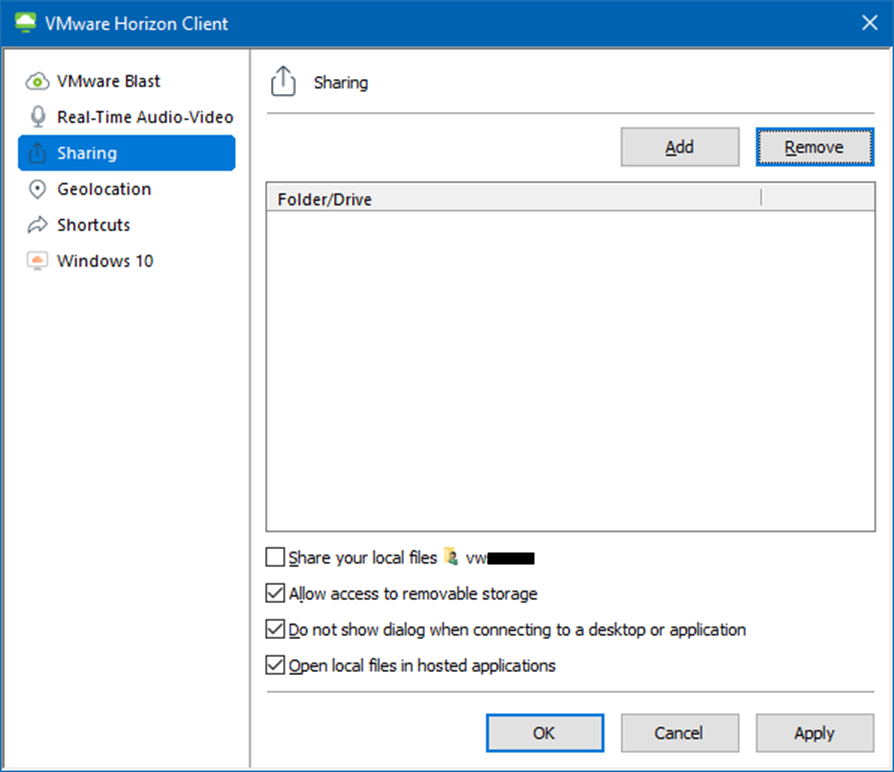This screenshot has height=772, width=894.
Task: Toggle Do not show dialog when connecting
Action: 275,629
